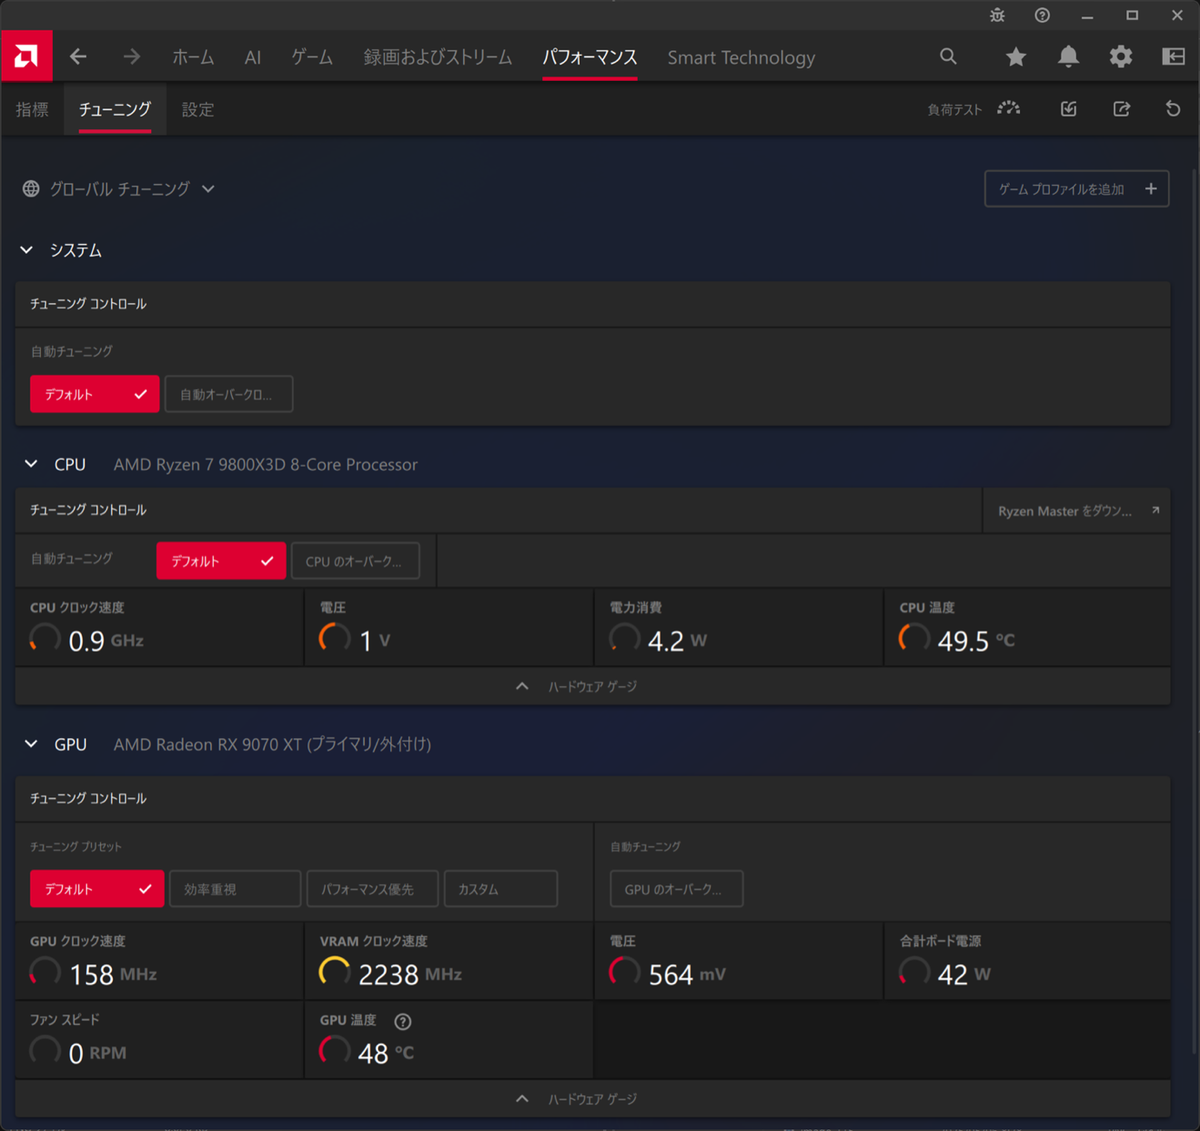
Task: Open AI menu
Action: click(253, 57)
